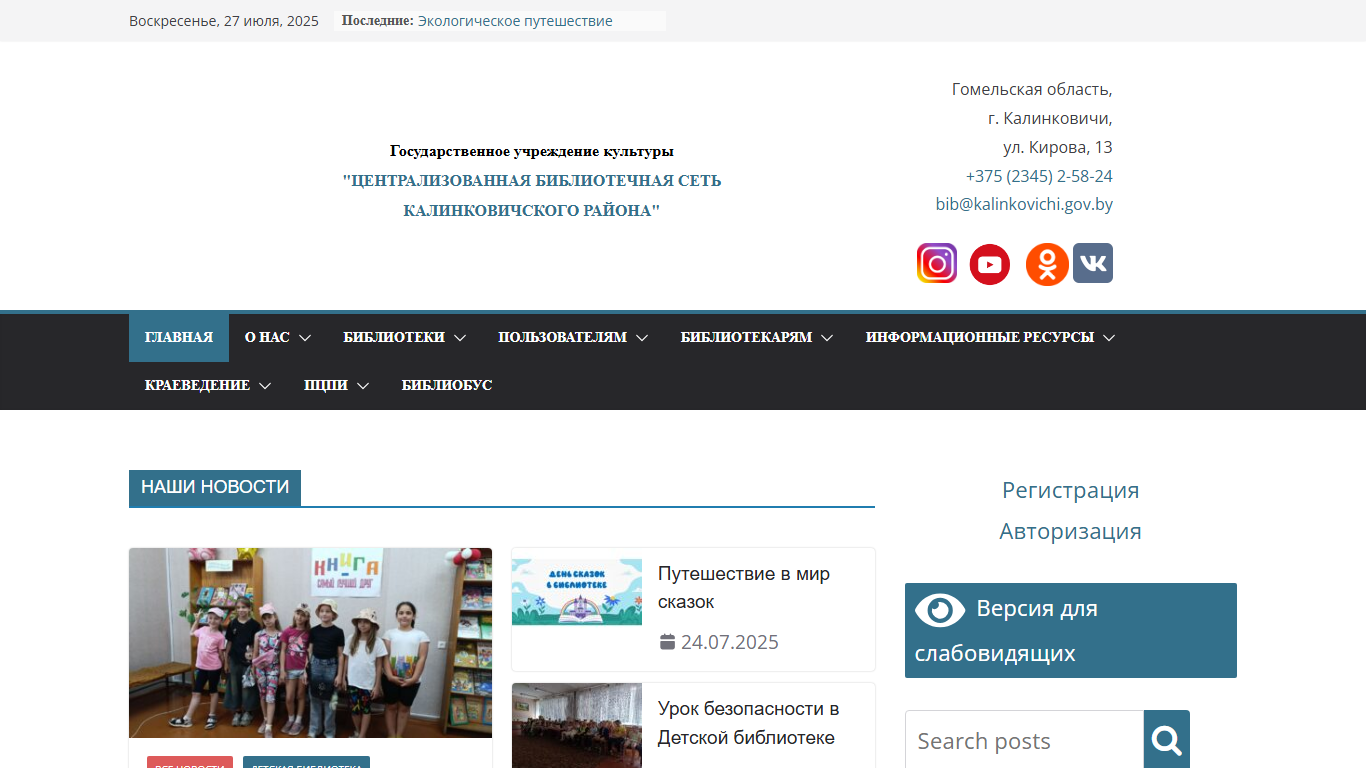This screenshot has height=768, width=1366.
Task: Click Государственное учреждение культуры text
Action: point(532,151)
